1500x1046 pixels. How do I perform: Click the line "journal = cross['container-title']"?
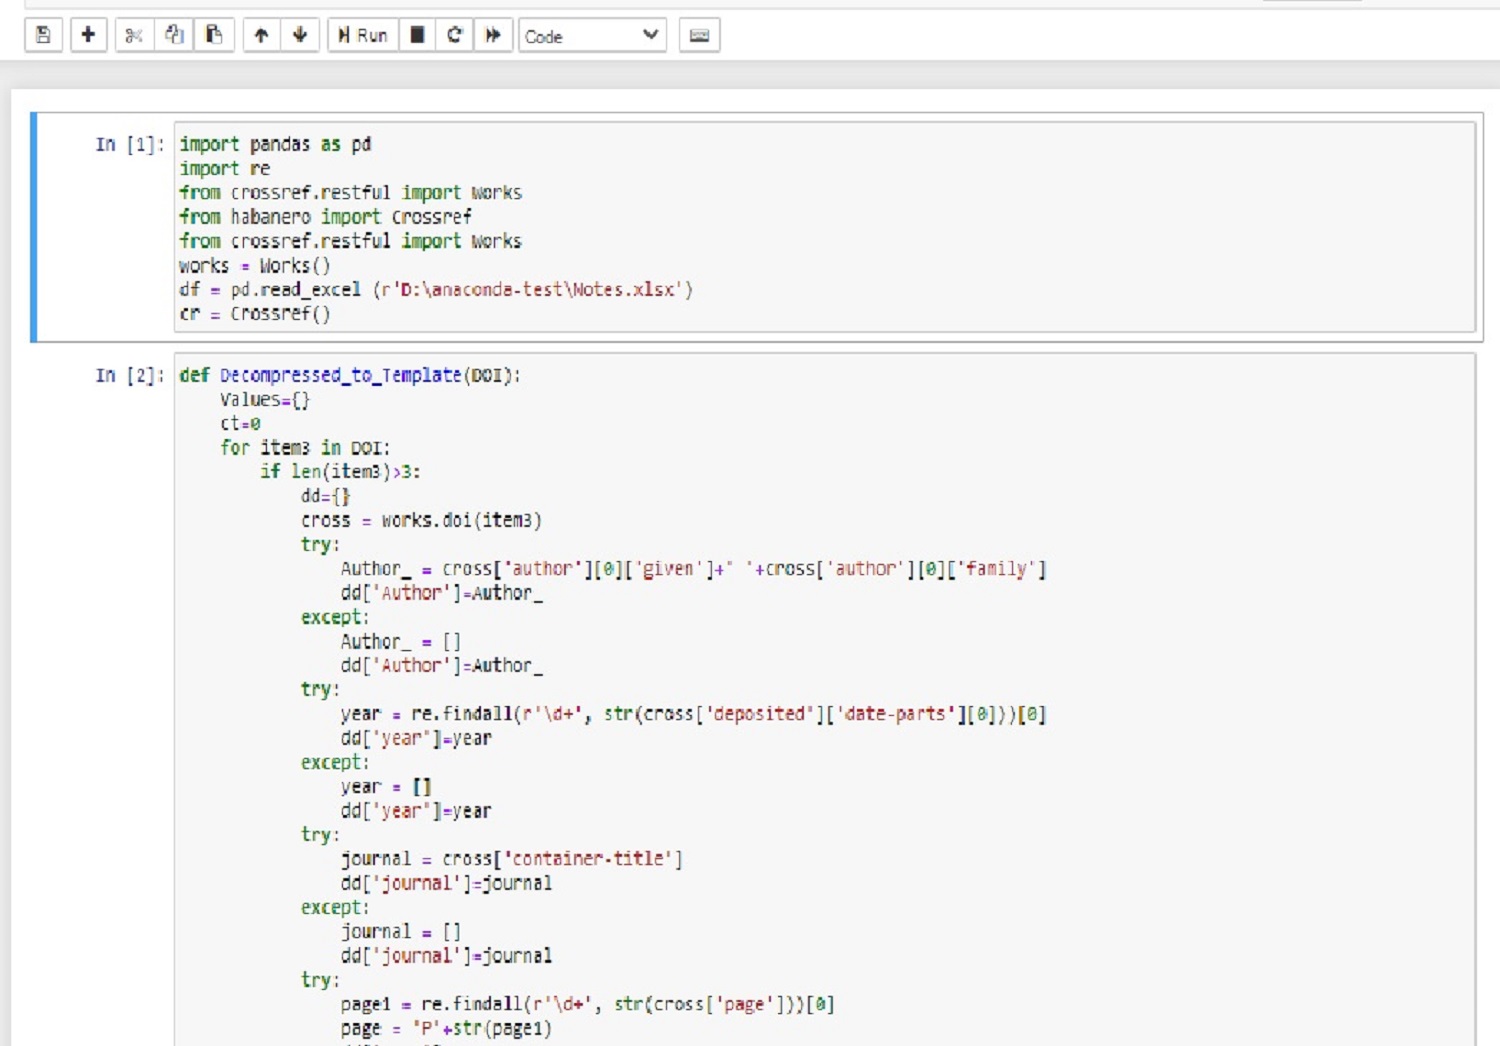(x=512, y=858)
